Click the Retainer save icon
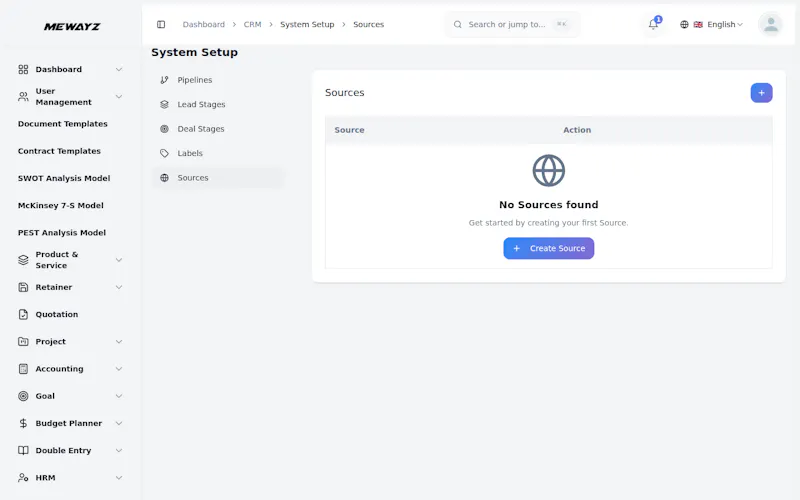This screenshot has width=800, height=500. click(23, 287)
